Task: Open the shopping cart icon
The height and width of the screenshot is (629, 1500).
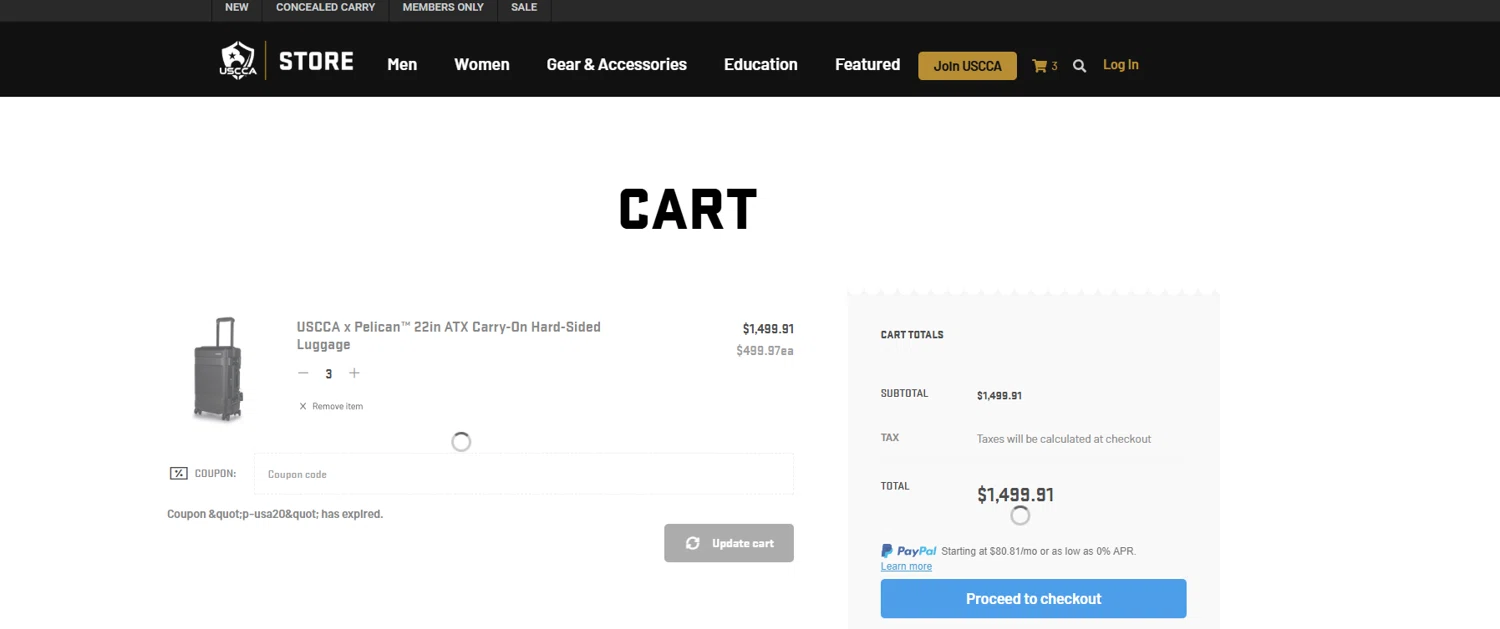Action: [x=1040, y=66]
